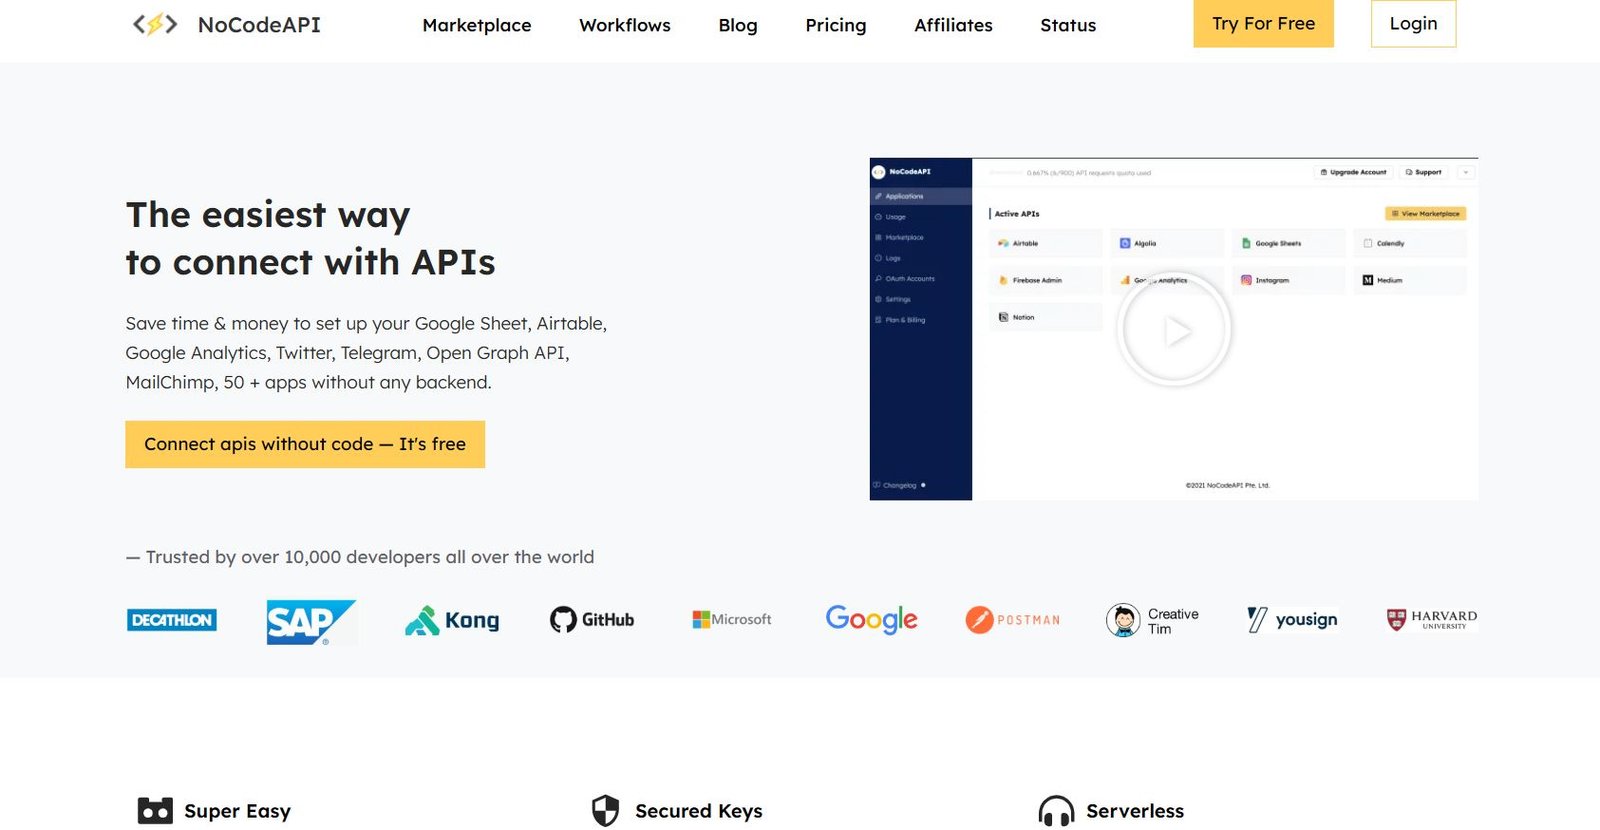Click the 'Serverless' heading

click(x=1135, y=811)
